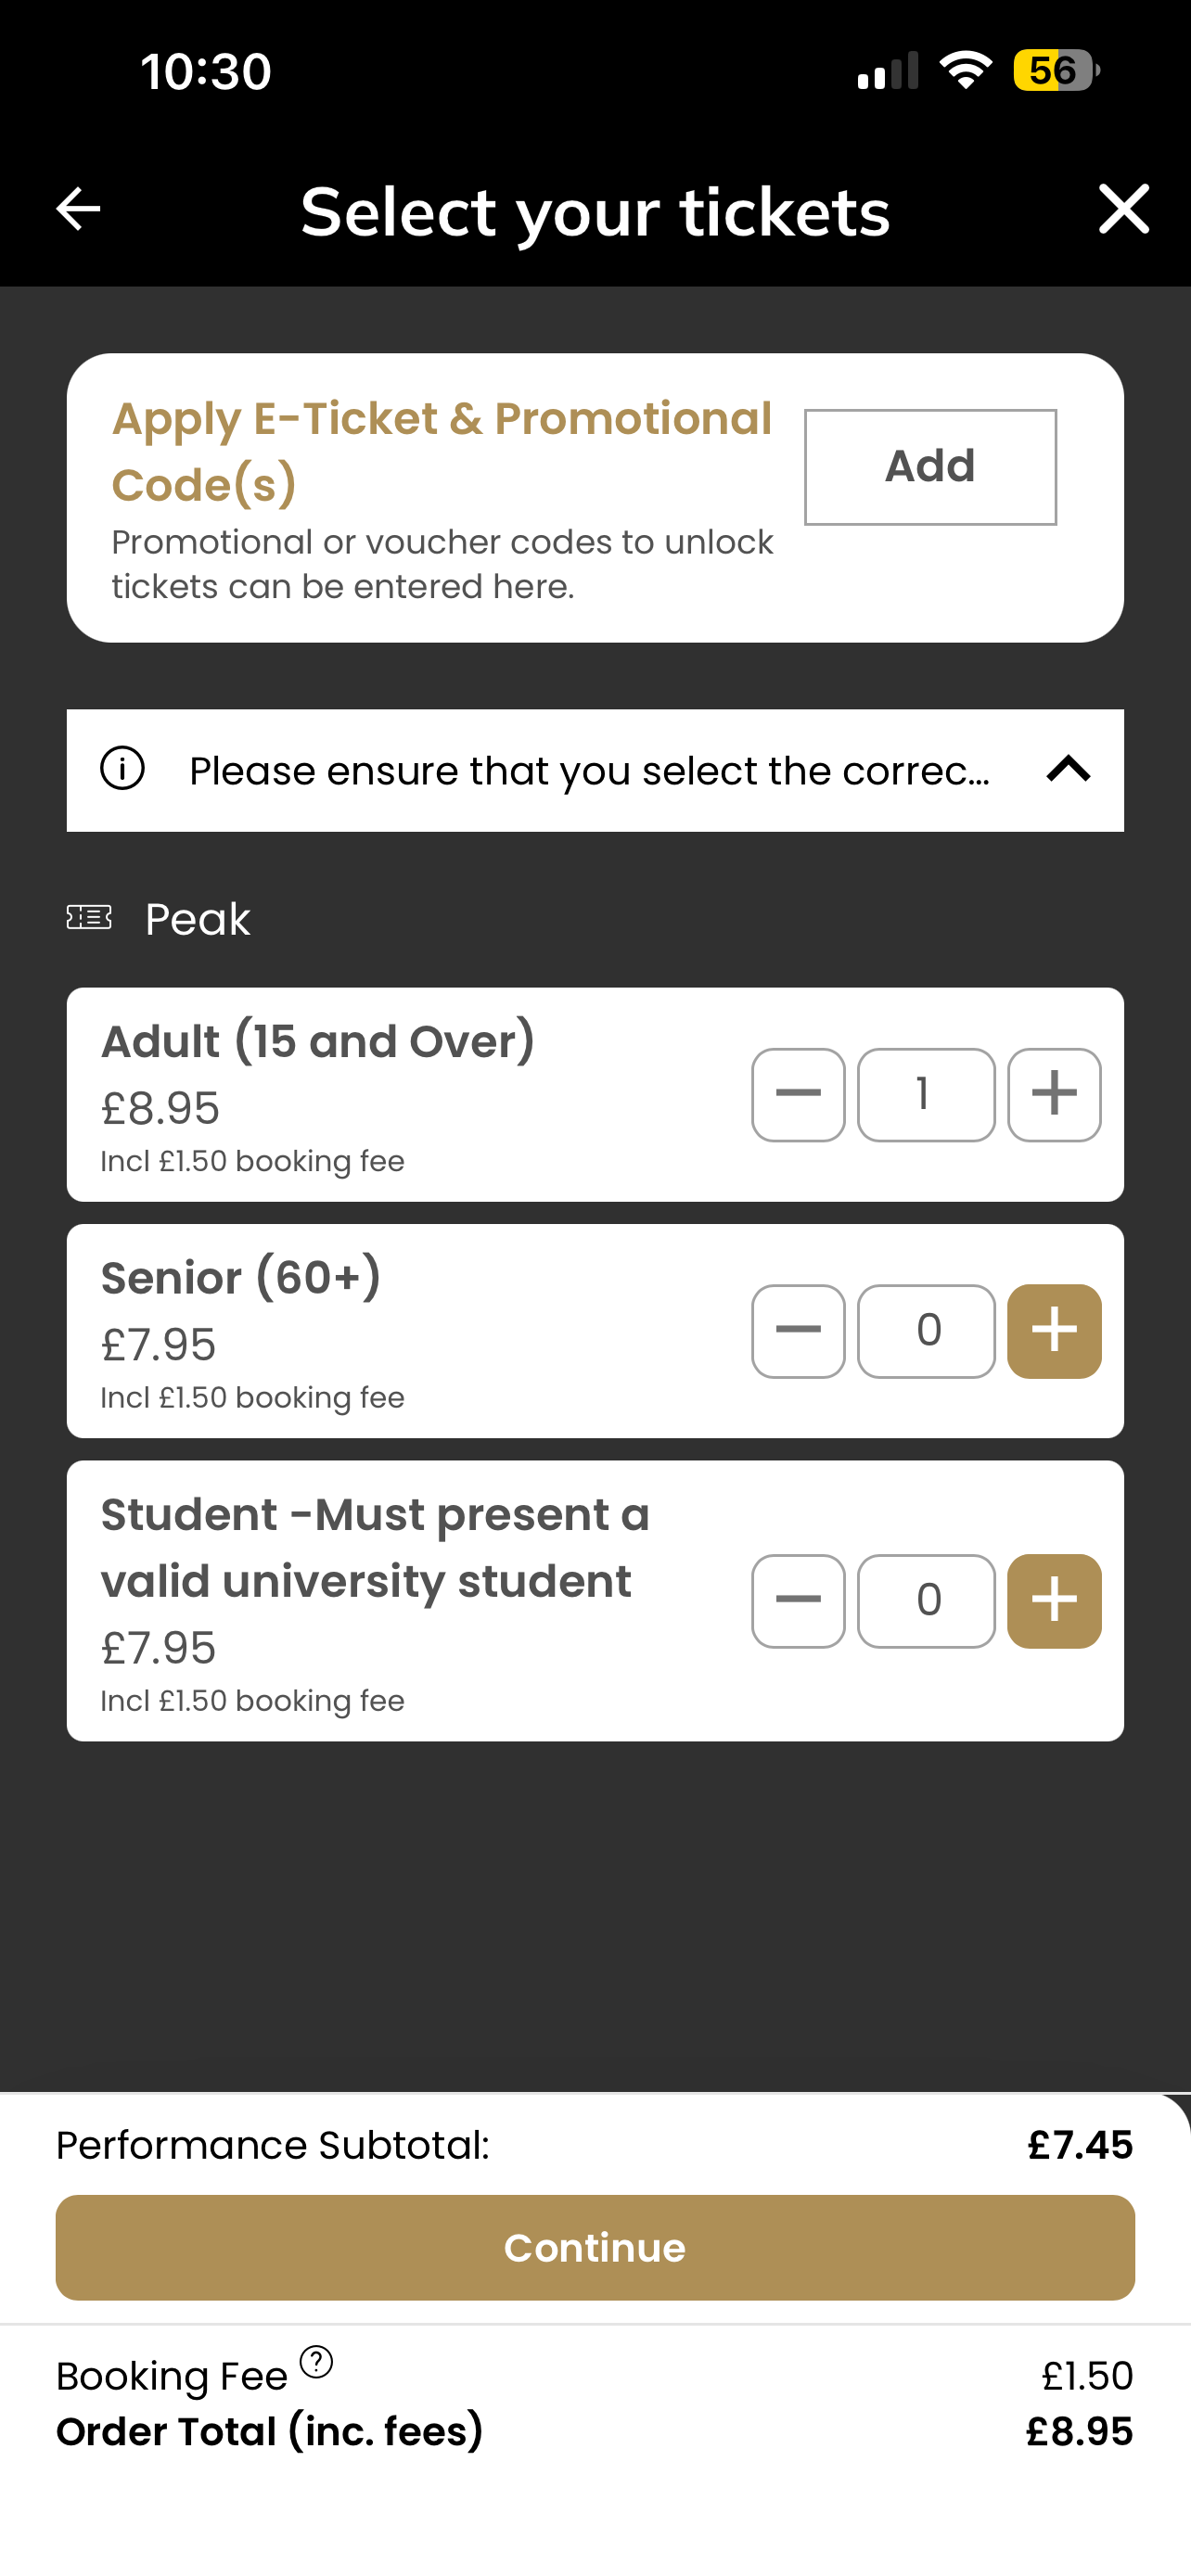Add one Student ticket
The image size is (1191, 2576).
pyautogui.click(x=1054, y=1601)
